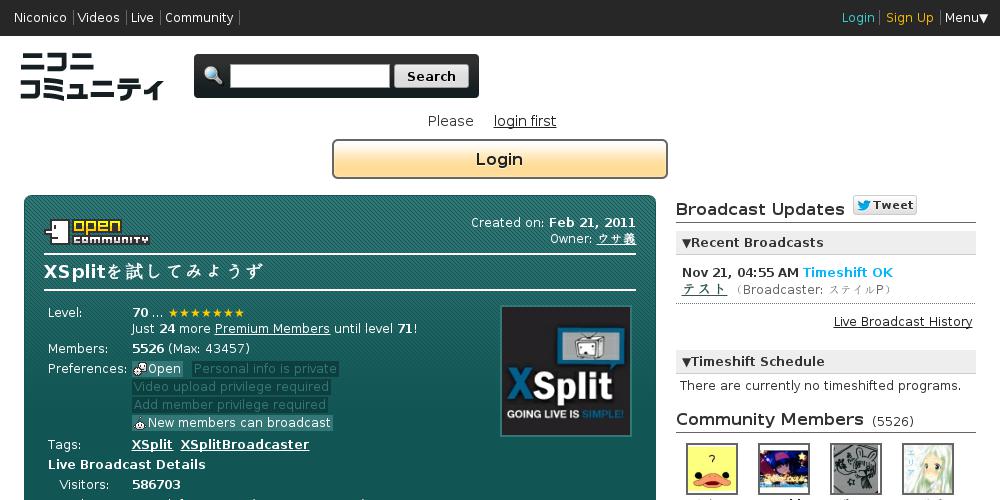The height and width of the screenshot is (500, 1000).
Task: Open the green-haired anime girl avatar
Action: click(928, 469)
